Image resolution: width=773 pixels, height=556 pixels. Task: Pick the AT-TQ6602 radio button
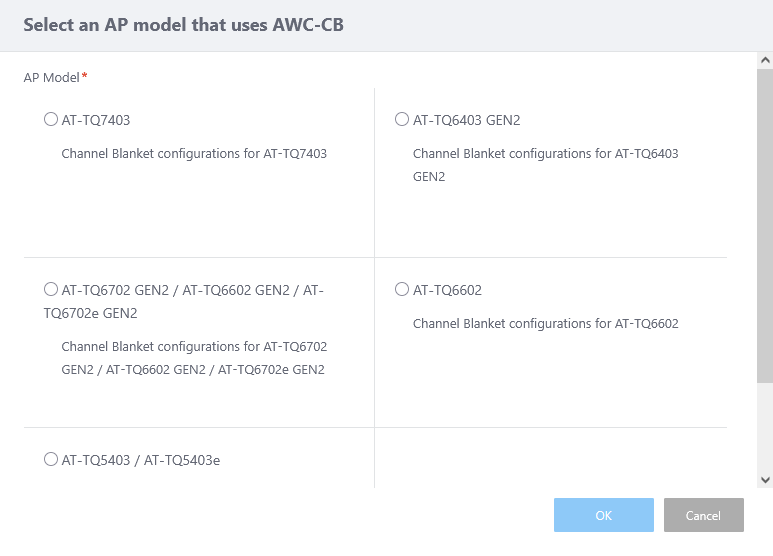[402, 290]
